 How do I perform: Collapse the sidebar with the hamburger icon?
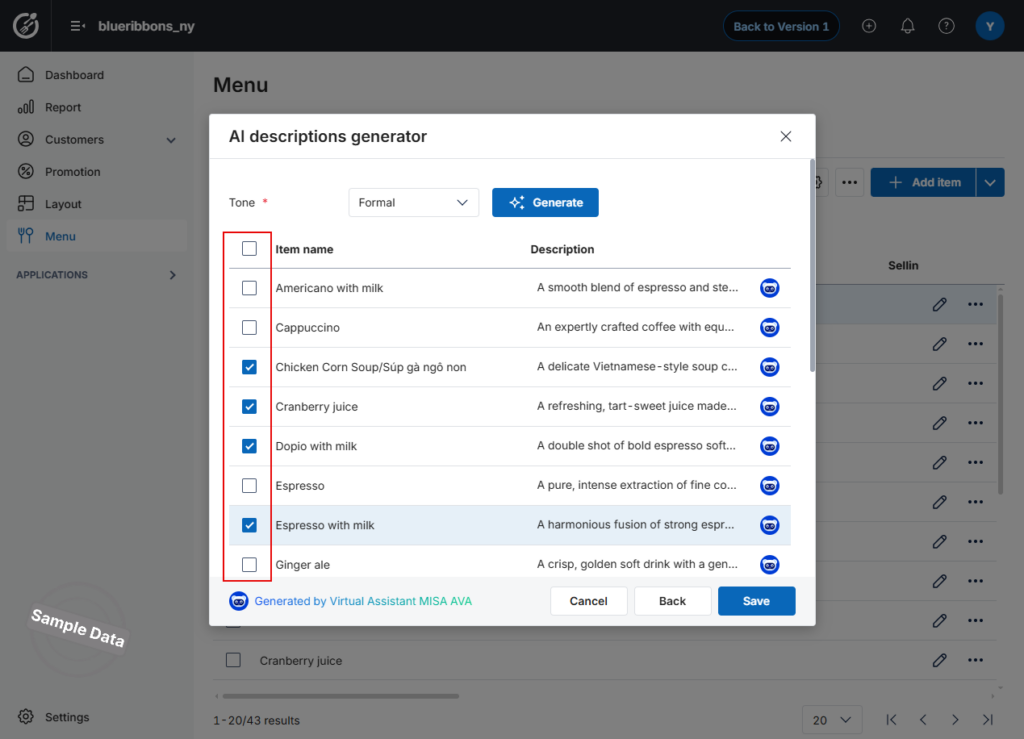pos(78,26)
